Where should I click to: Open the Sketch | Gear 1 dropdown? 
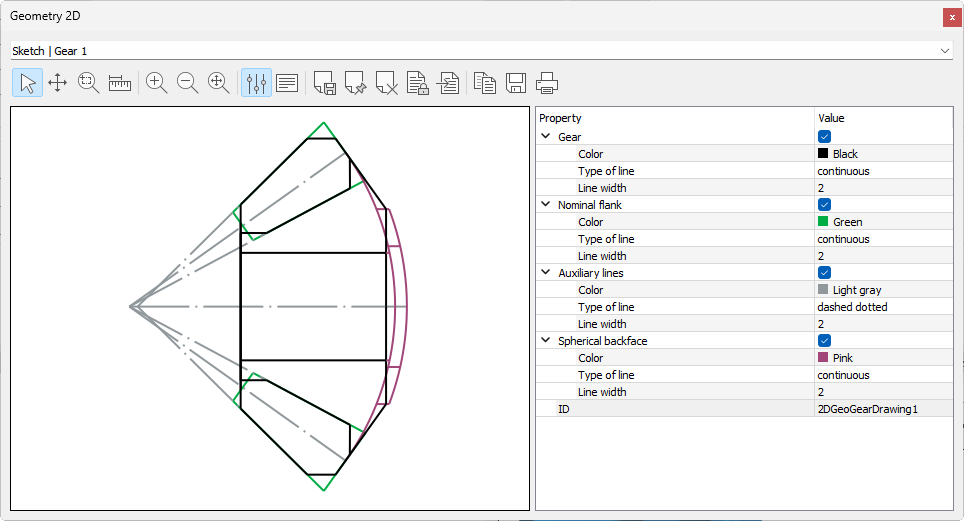point(481,50)
